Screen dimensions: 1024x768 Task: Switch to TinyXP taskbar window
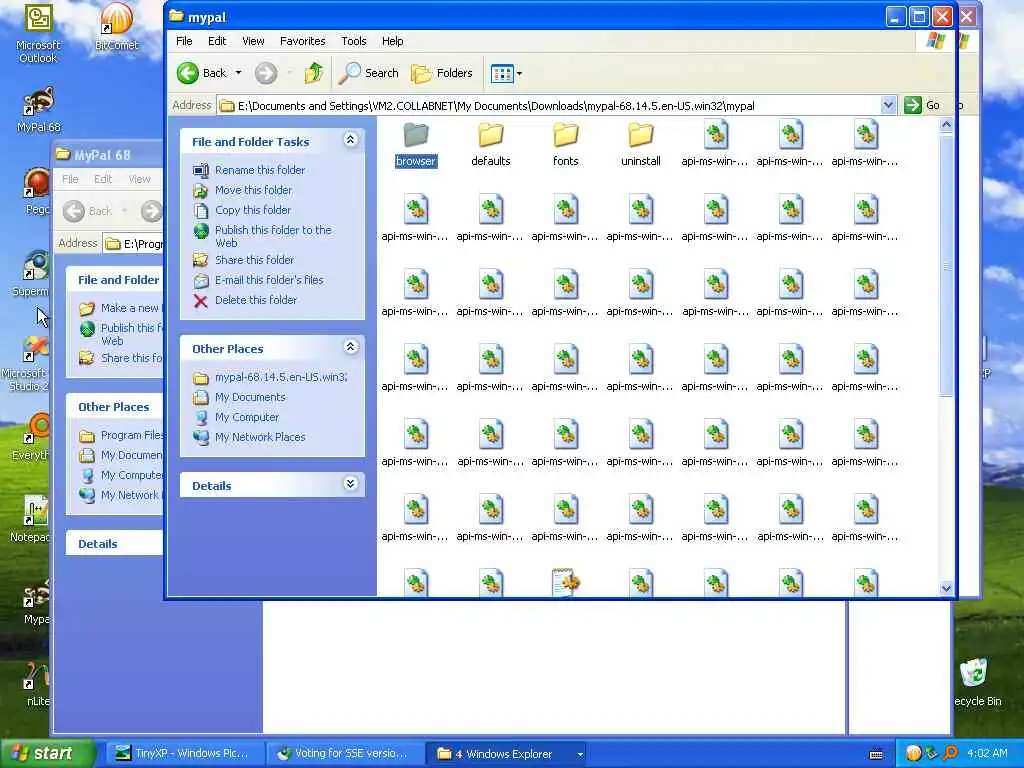[183, 754]
